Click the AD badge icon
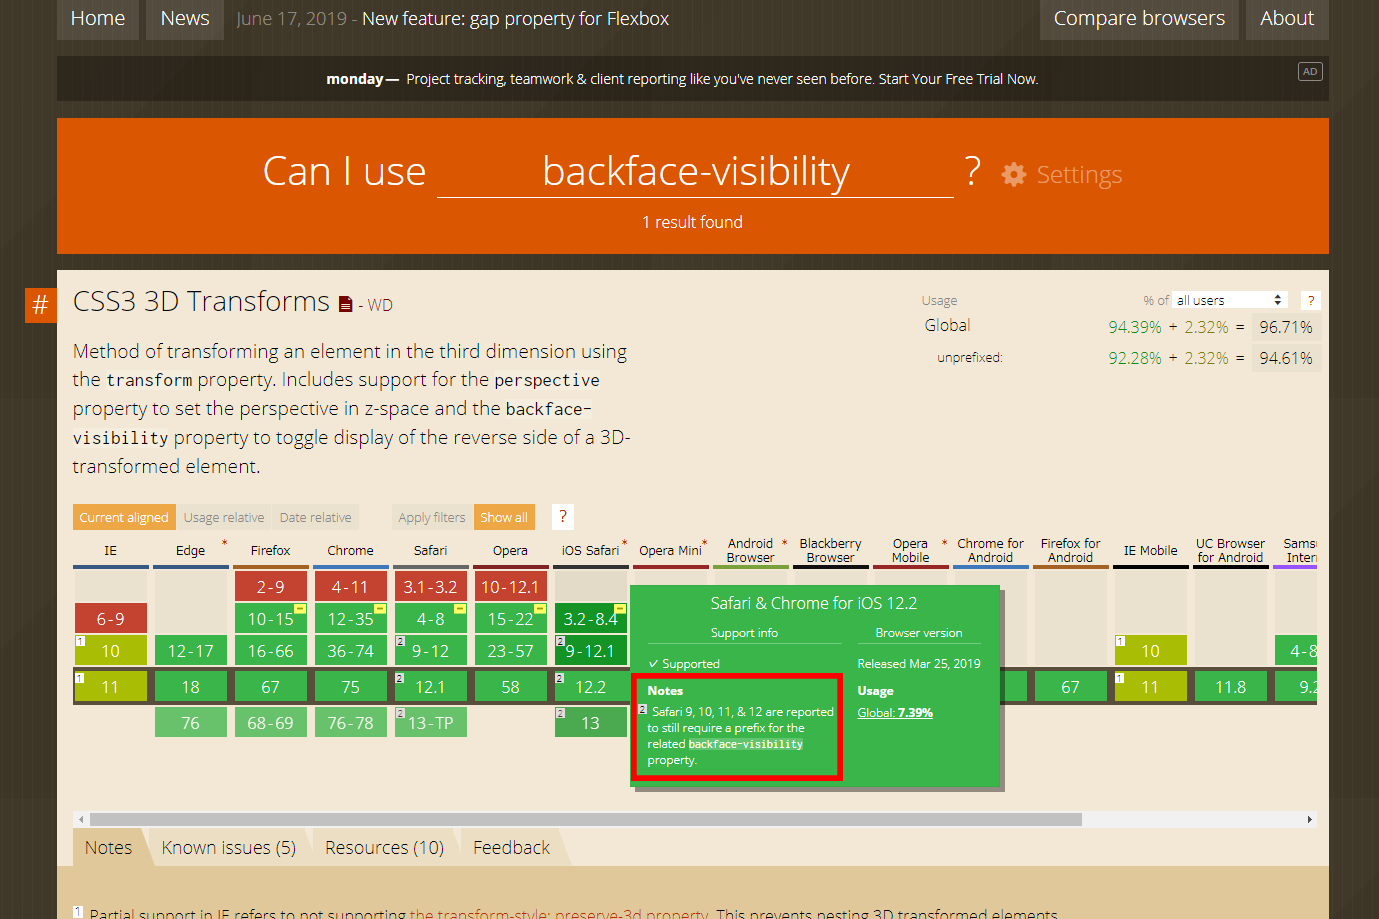Screen dimensions: 1379x919 pyautogui.click(x=1310, y=71)
